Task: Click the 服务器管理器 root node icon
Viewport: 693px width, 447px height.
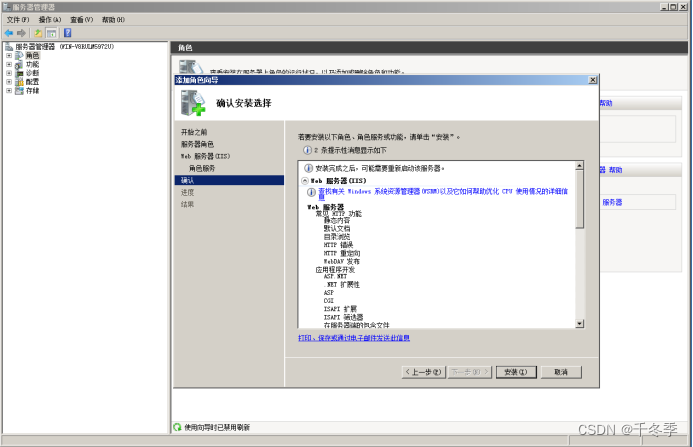Action: pyautogui.click(x=9, y=46)
